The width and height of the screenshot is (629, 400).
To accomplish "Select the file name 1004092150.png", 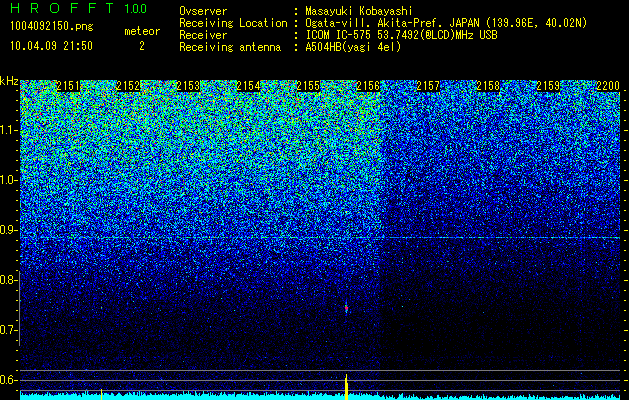I will tap(52, 26).
